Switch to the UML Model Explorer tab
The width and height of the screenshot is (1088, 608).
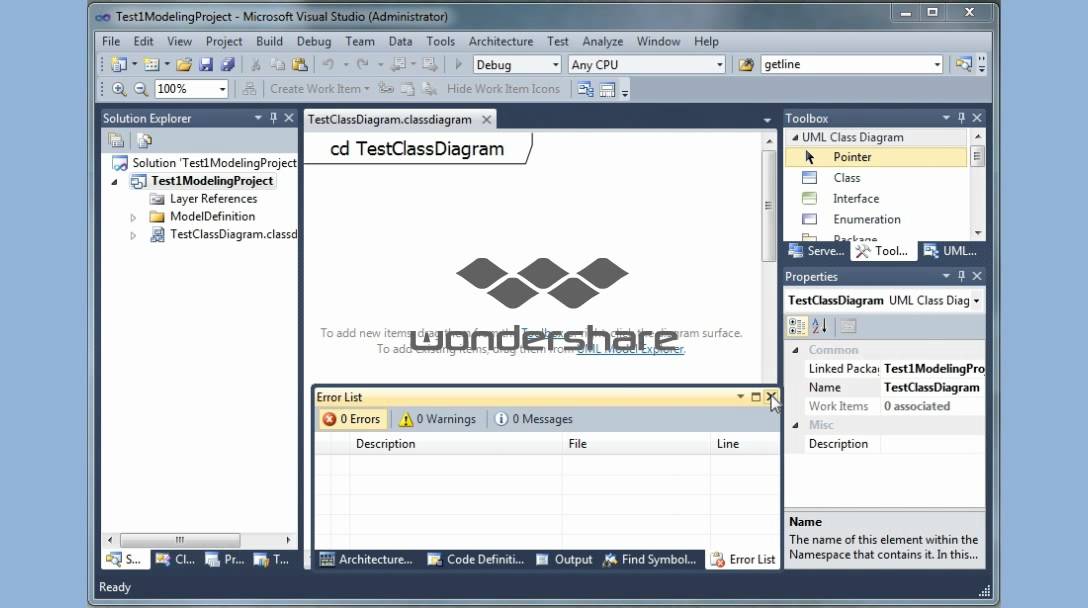tap(950, 251)
